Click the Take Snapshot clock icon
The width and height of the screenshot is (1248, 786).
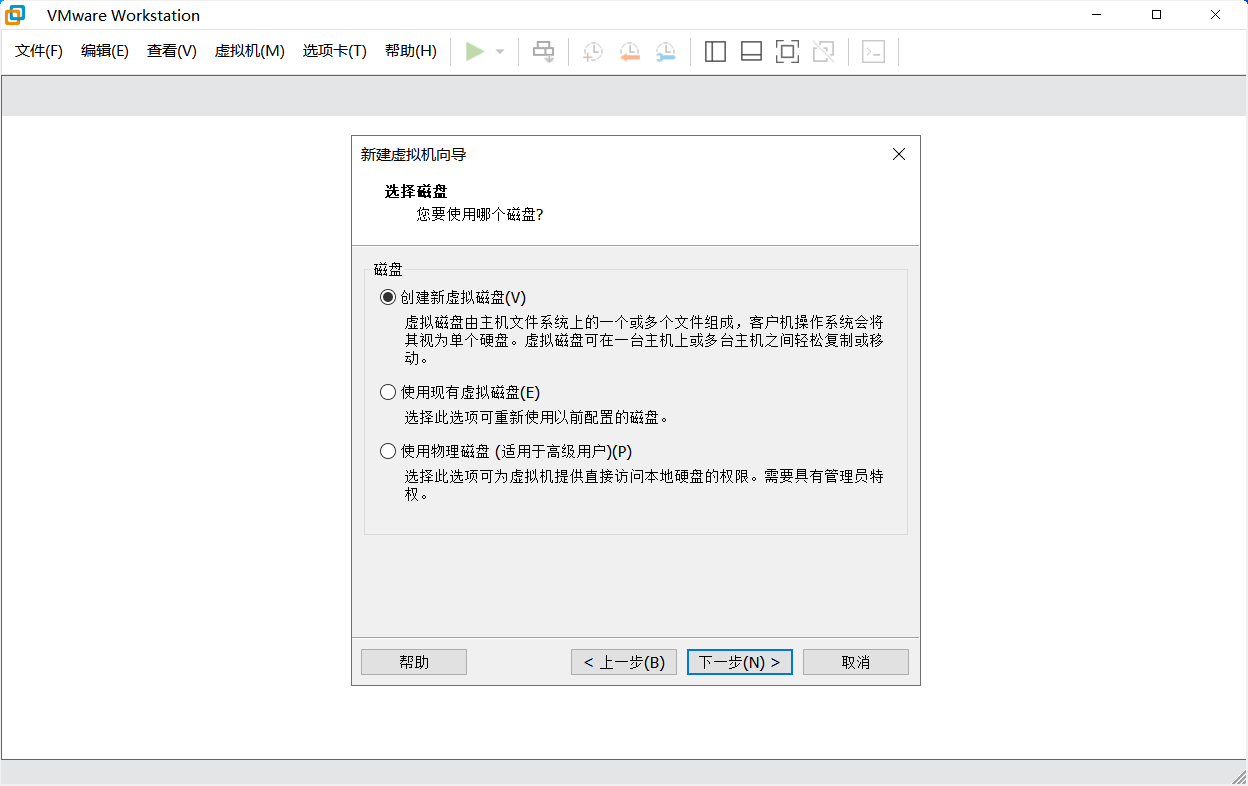tap(593, 52)
